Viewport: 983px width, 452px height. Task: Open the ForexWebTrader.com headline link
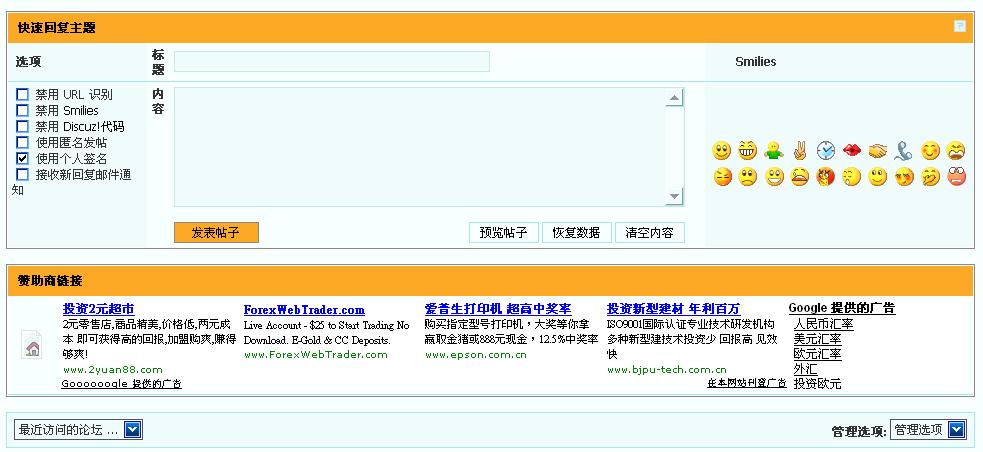coord(304,310)
